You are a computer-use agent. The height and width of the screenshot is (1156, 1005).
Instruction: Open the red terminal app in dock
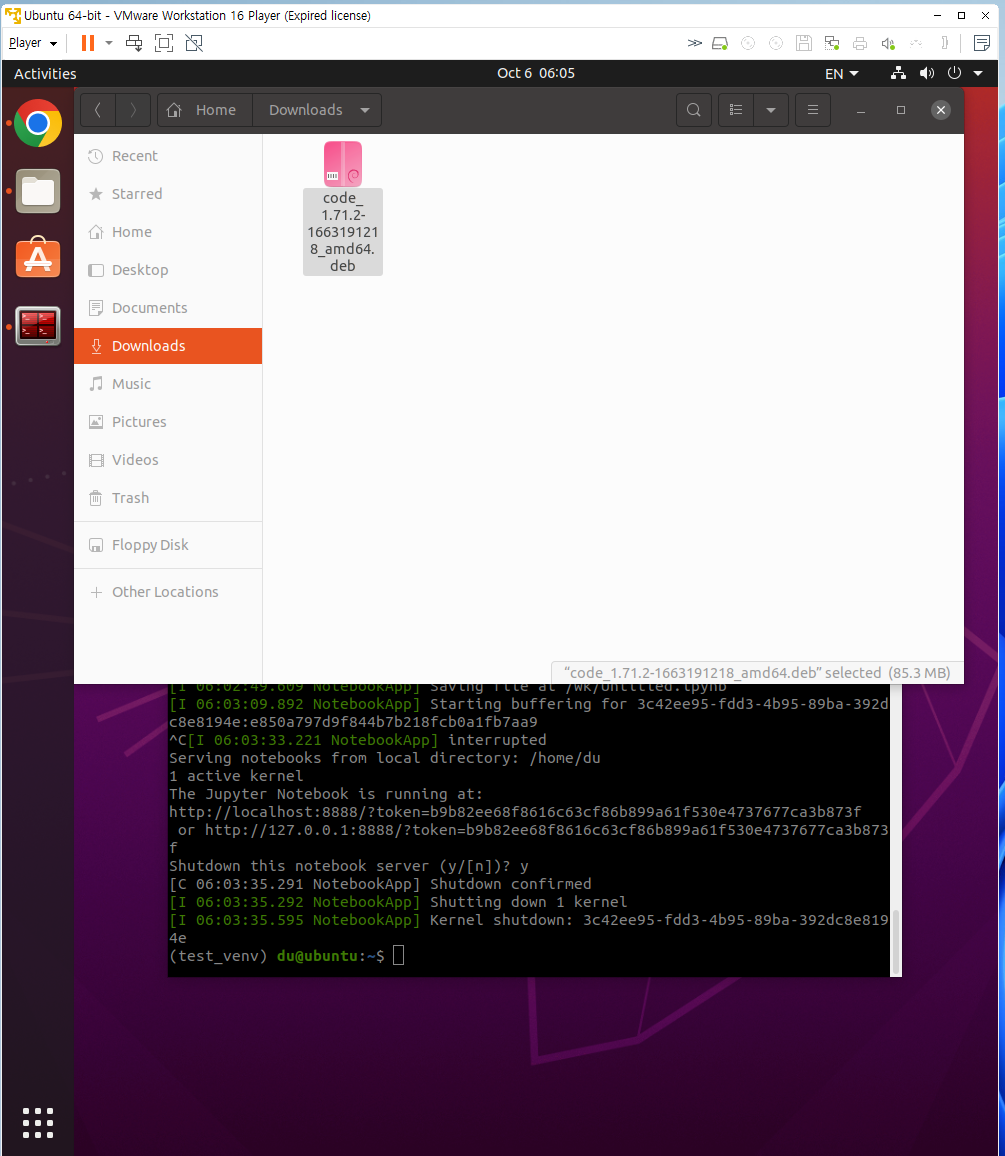[x=38, y=326]
